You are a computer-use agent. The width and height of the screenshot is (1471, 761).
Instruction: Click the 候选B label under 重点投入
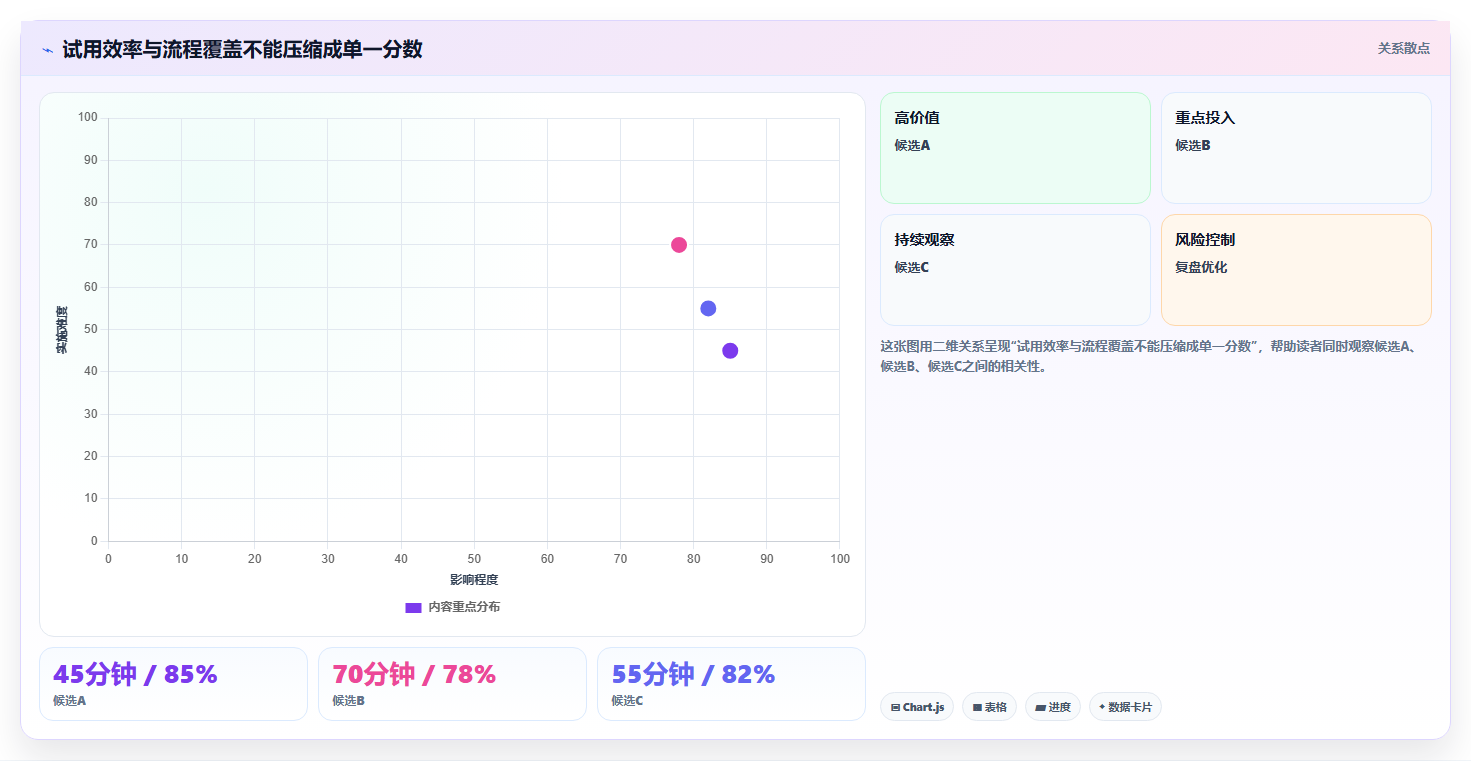tap(1193, 146)
